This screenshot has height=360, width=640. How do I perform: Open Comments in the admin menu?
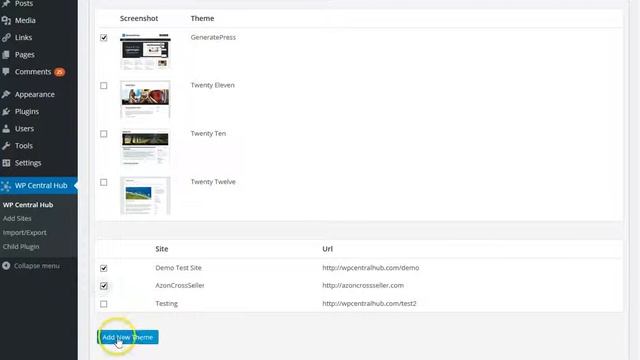click(33, 72)
